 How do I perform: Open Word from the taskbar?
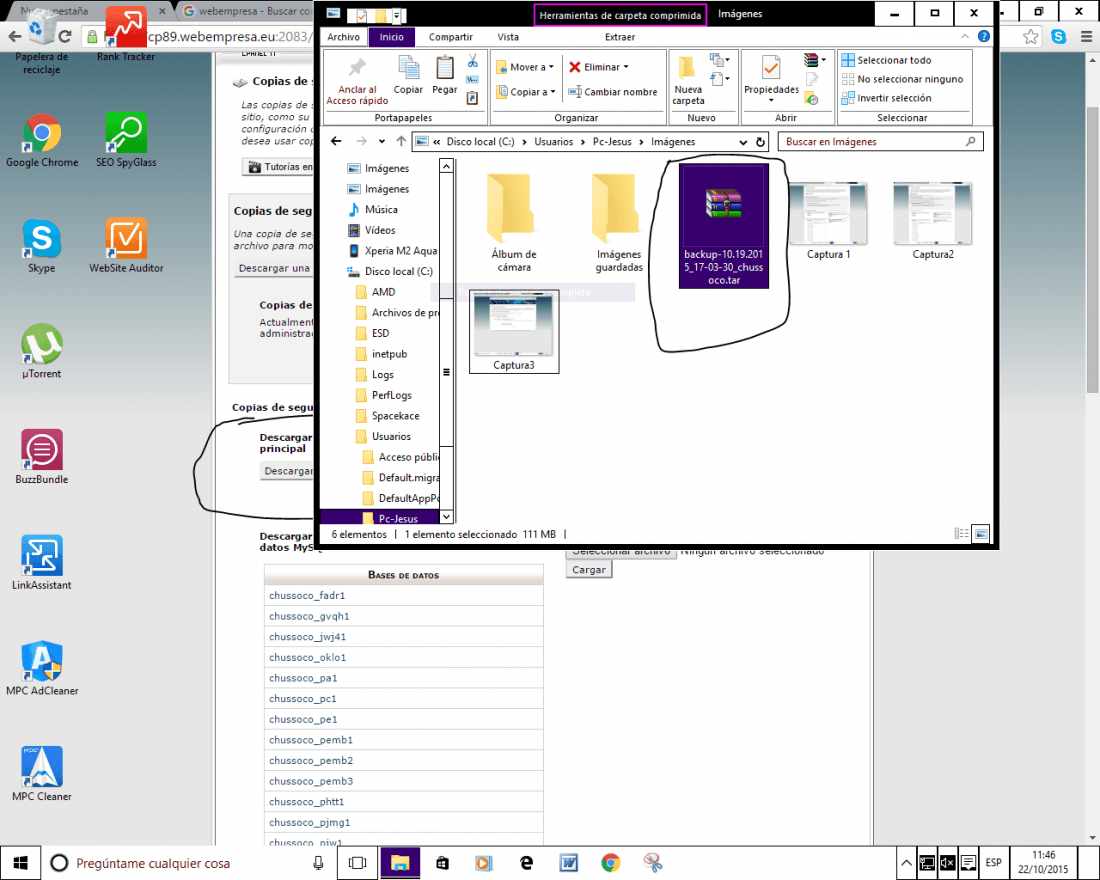click(x=568, y=862)
